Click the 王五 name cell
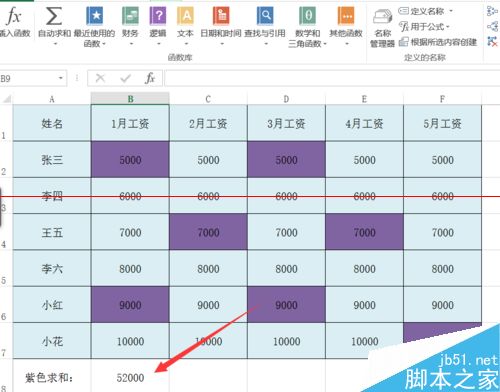 (52, 232)
